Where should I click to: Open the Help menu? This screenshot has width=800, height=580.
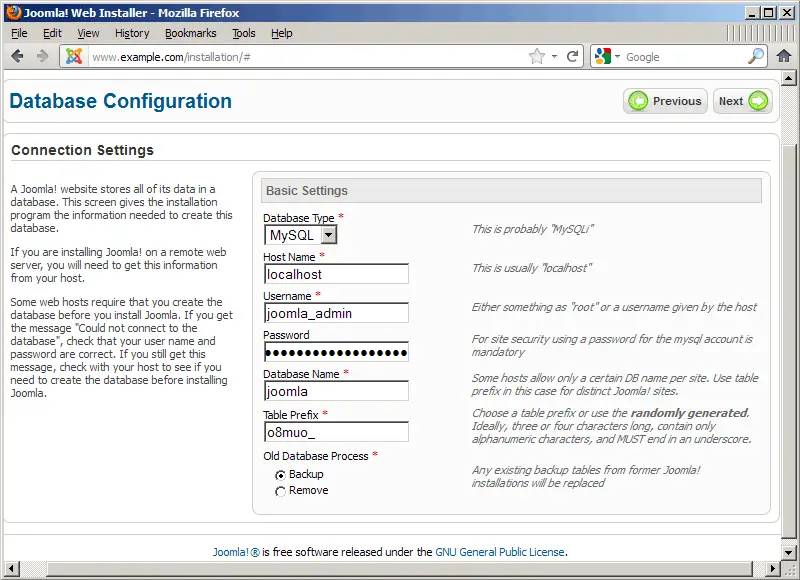[282, 33]
